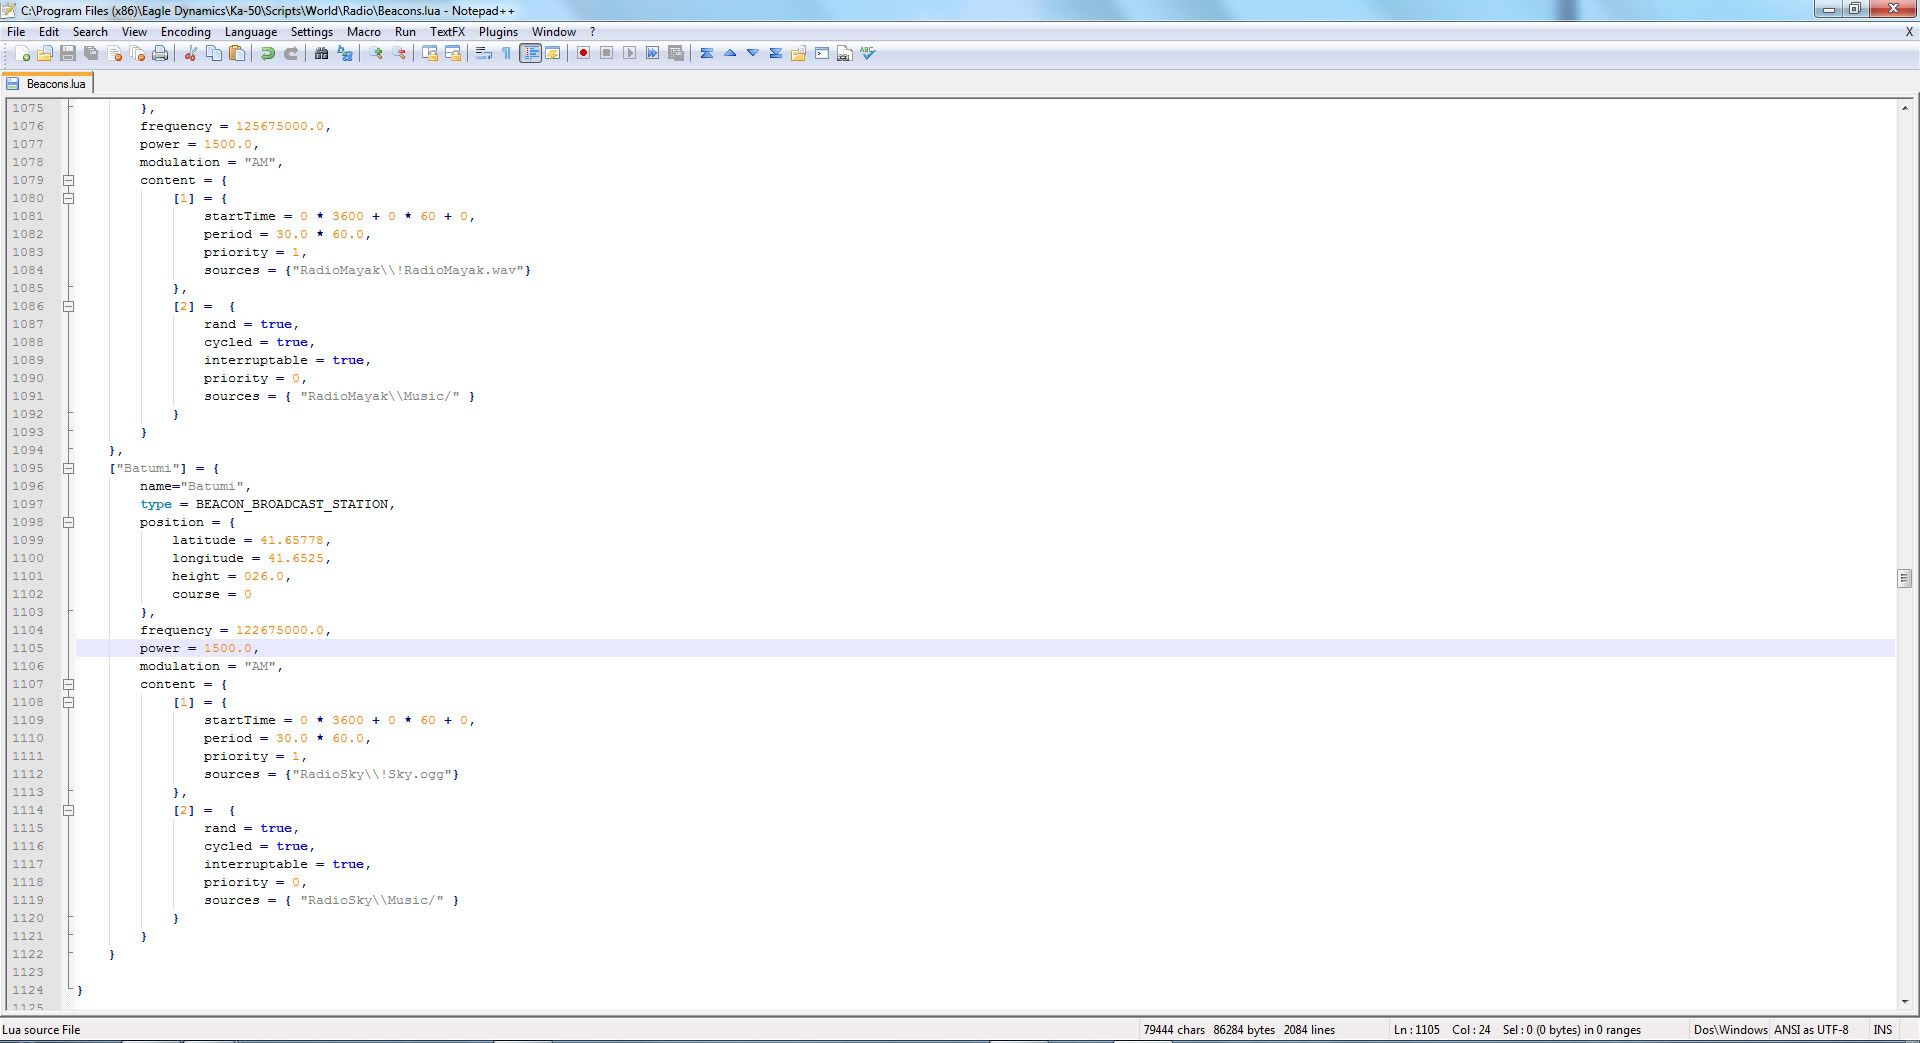The width and height of the screenshot is (1920, 1043).
Task: Click the ABC spell-check toolbar icon
Action: click(x=867, y=54)
